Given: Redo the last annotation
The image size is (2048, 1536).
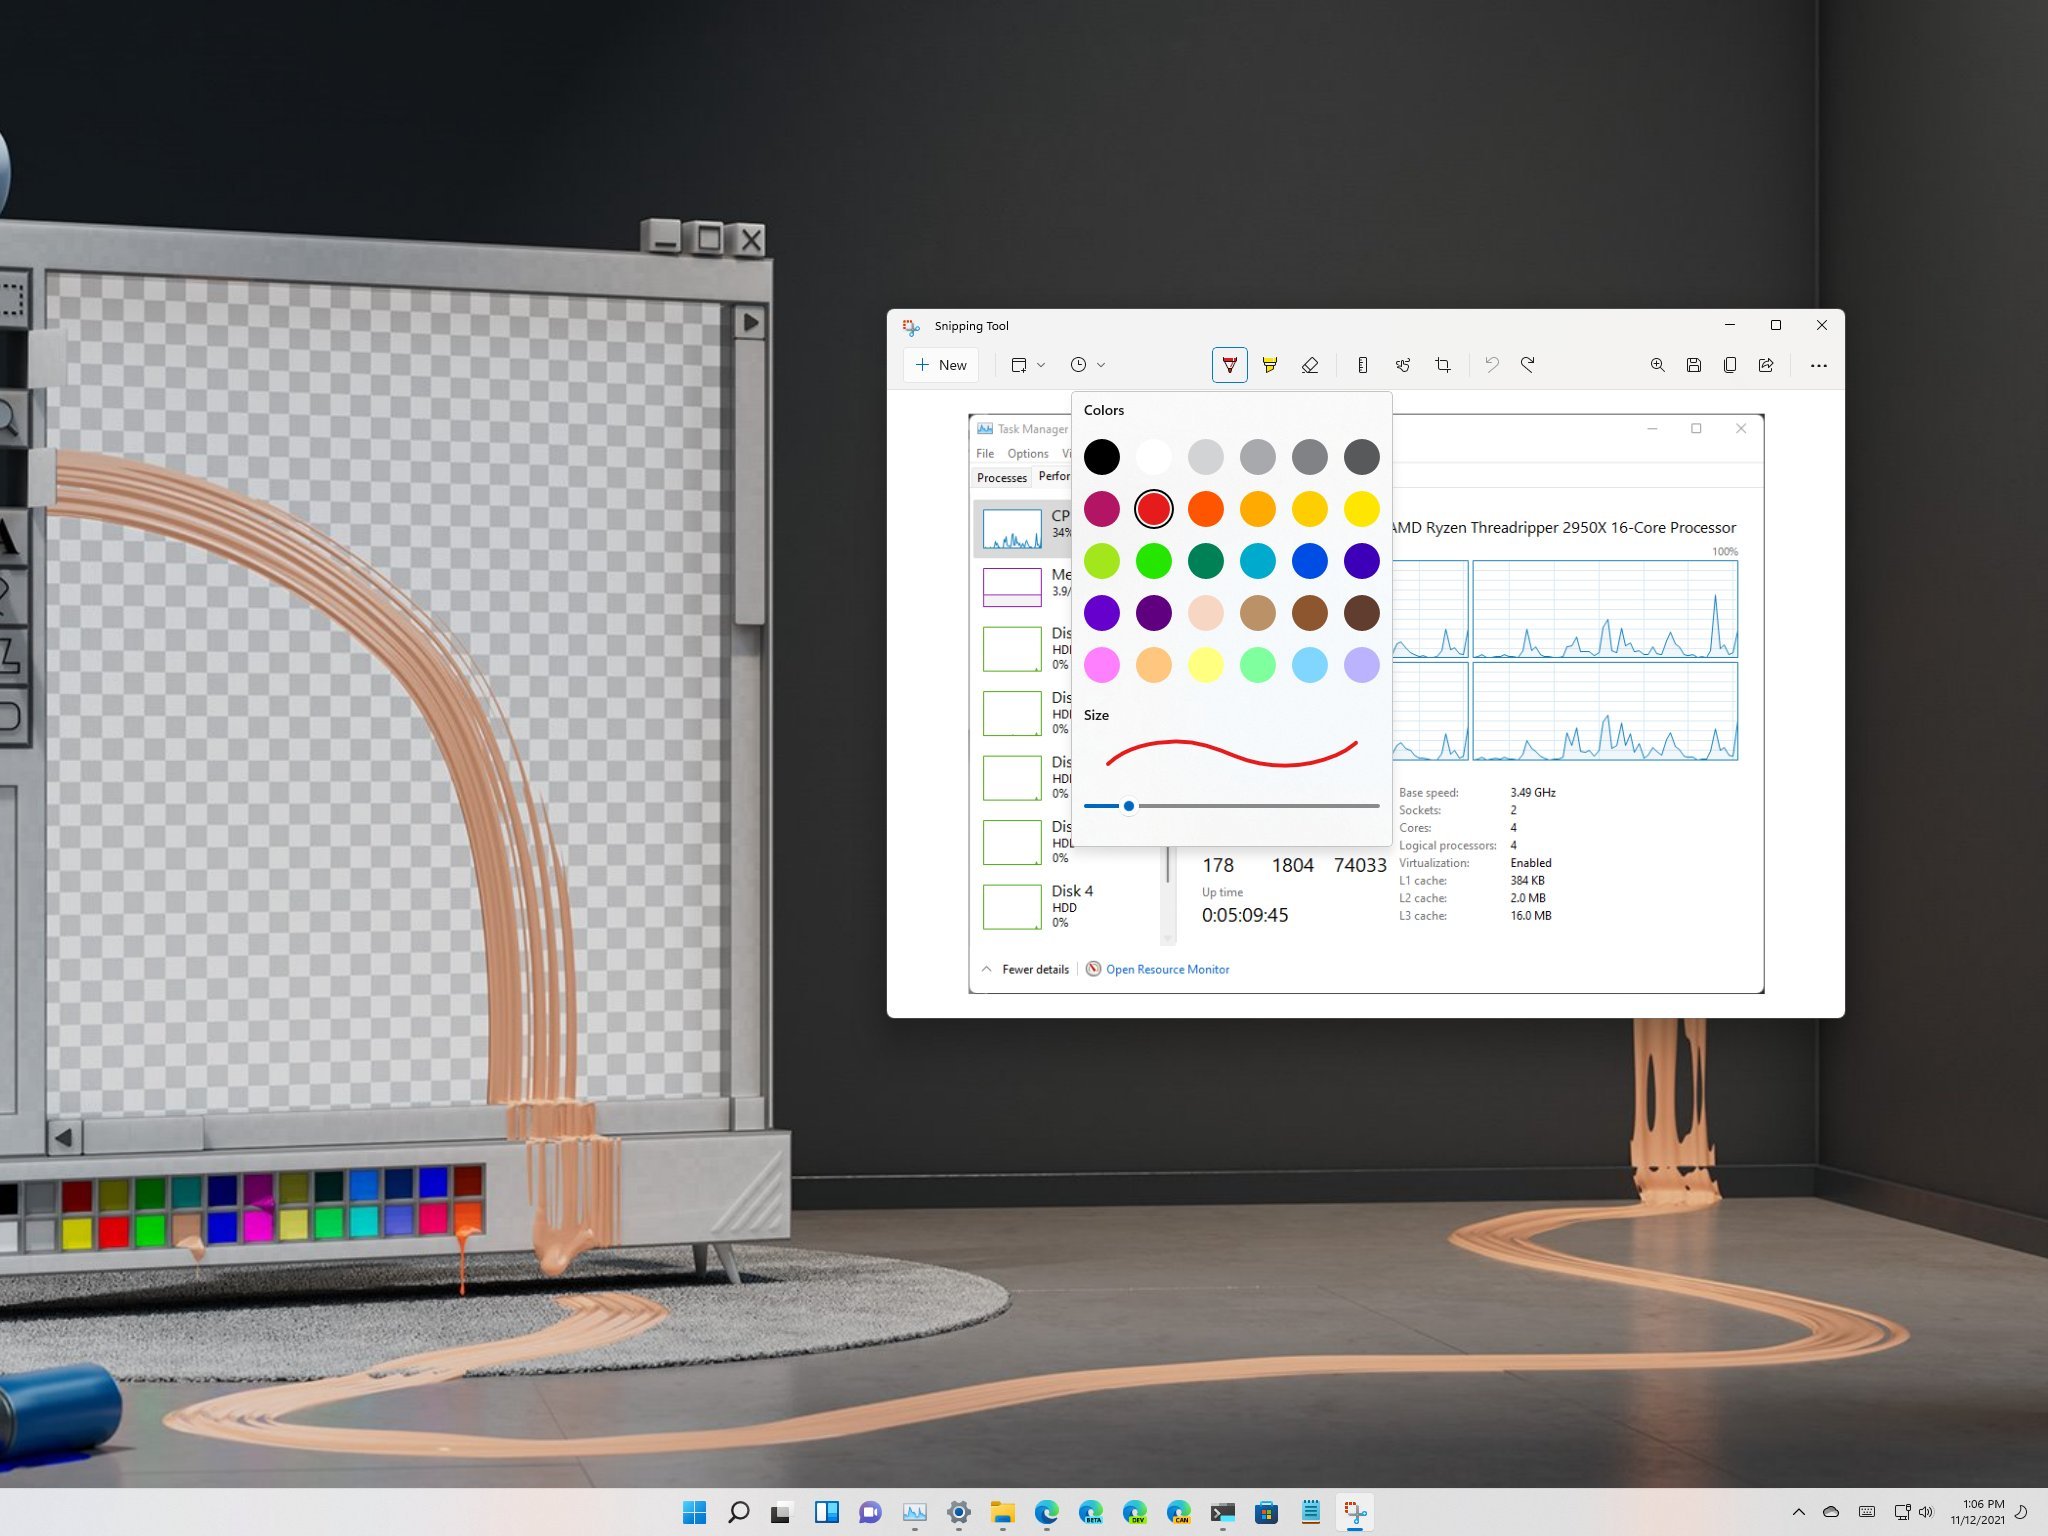Looking at the screenshot, I should pos(1528,365).
